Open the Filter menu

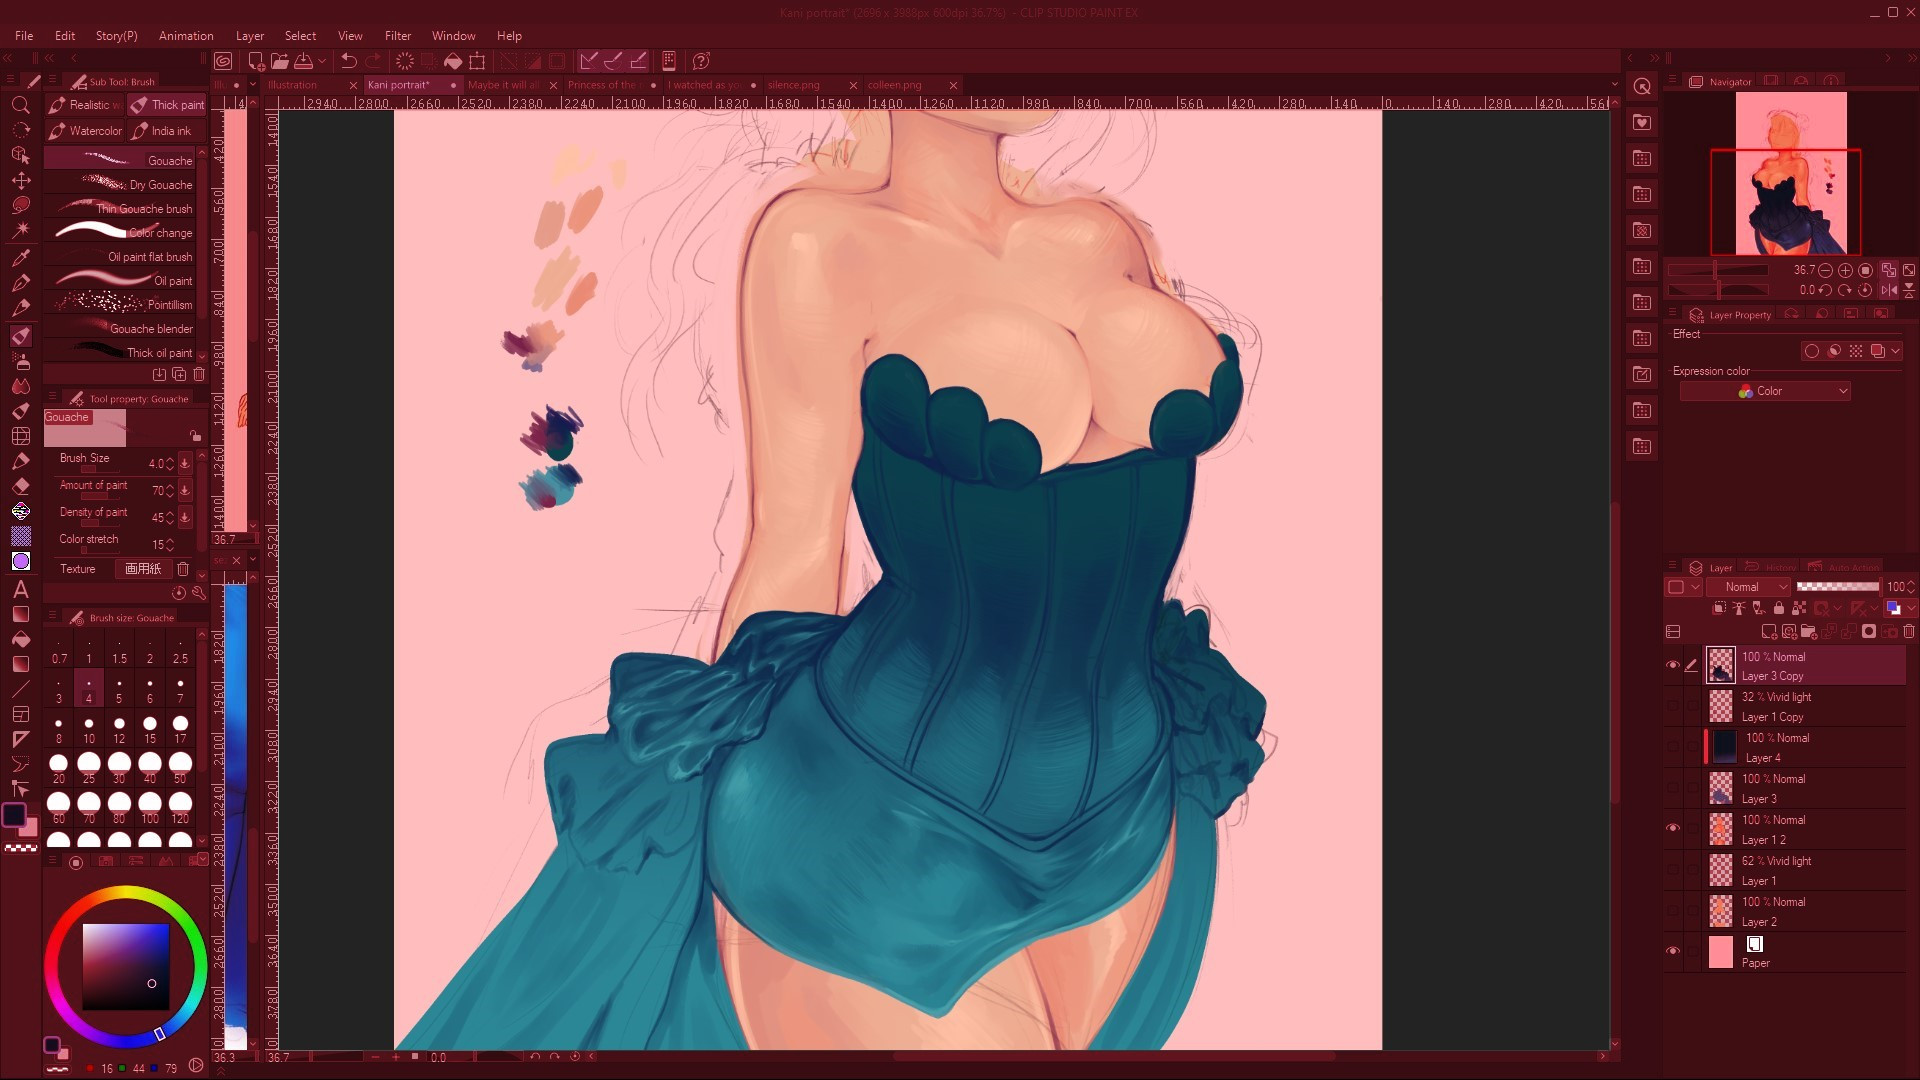[398, 36]
